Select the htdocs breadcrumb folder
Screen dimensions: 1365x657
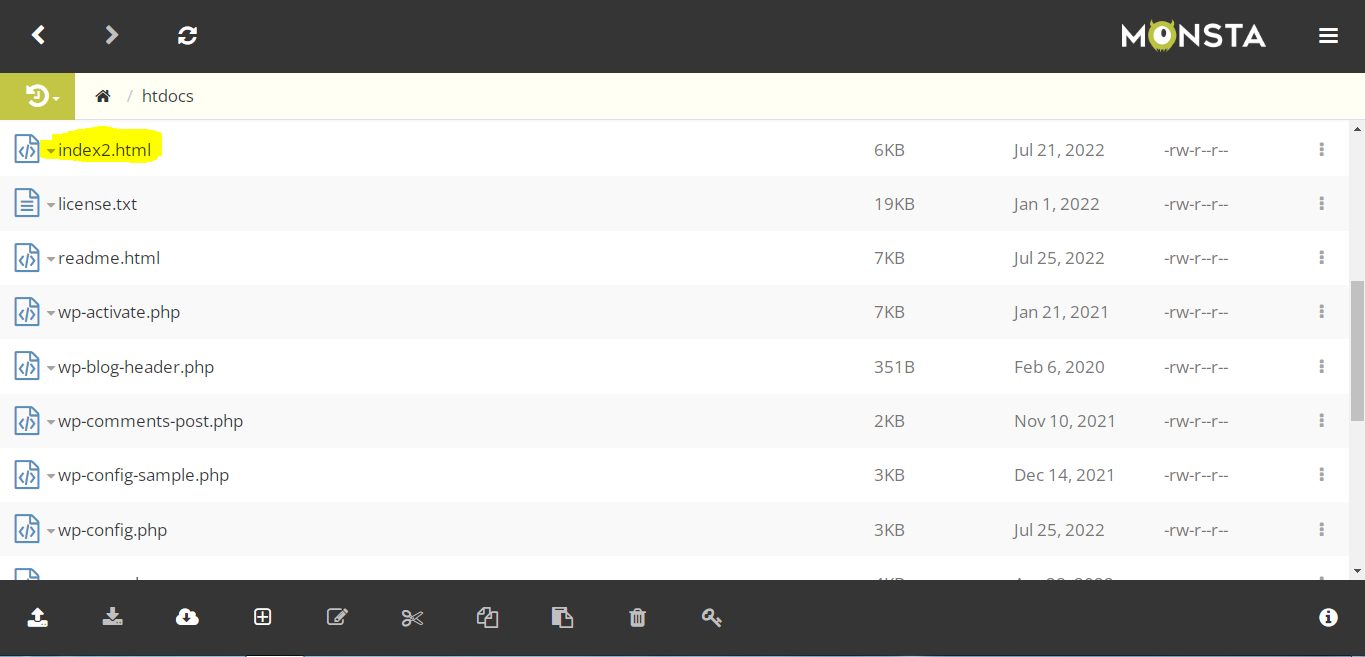point(168,96)
